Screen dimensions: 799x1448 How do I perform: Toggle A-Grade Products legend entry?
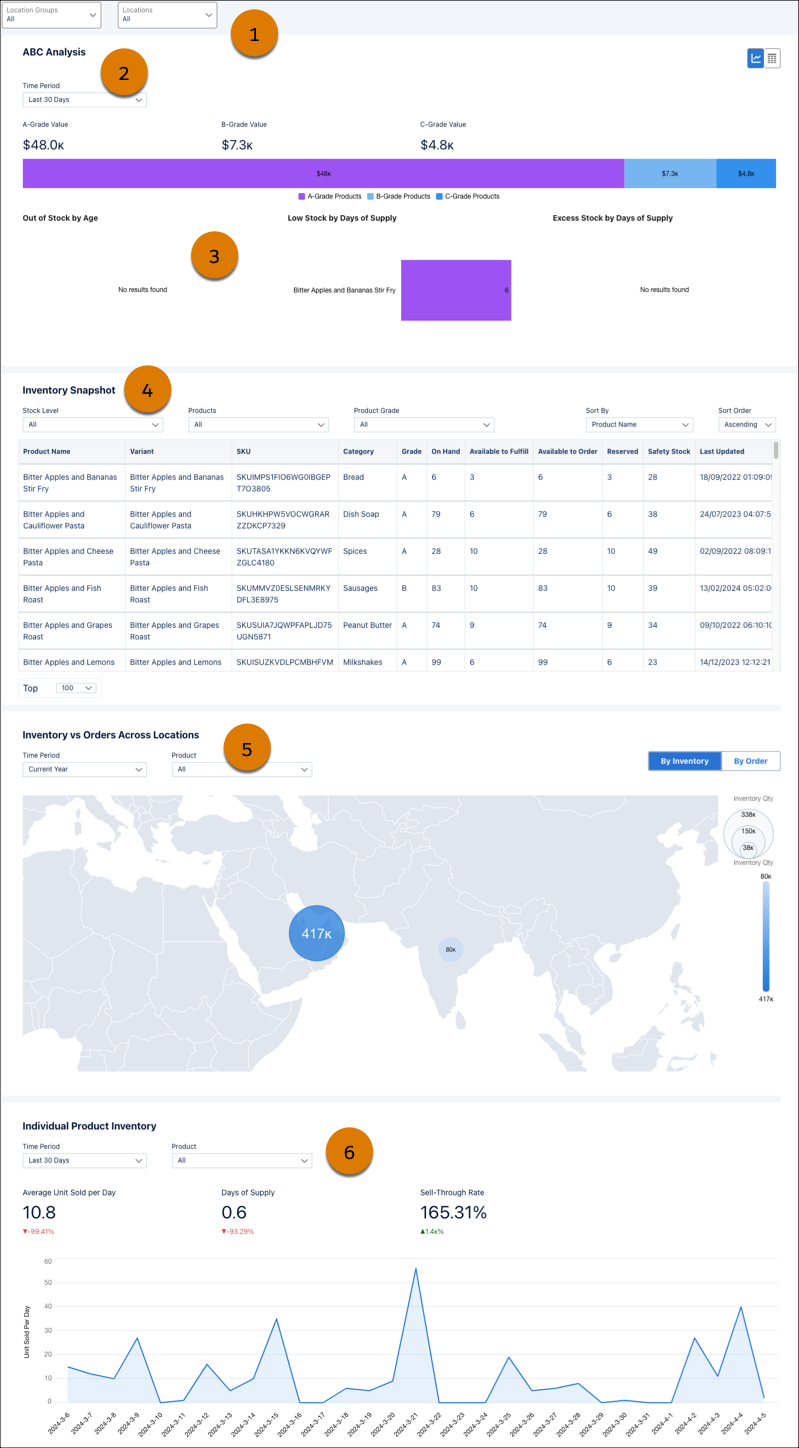(x=330, y=196)
